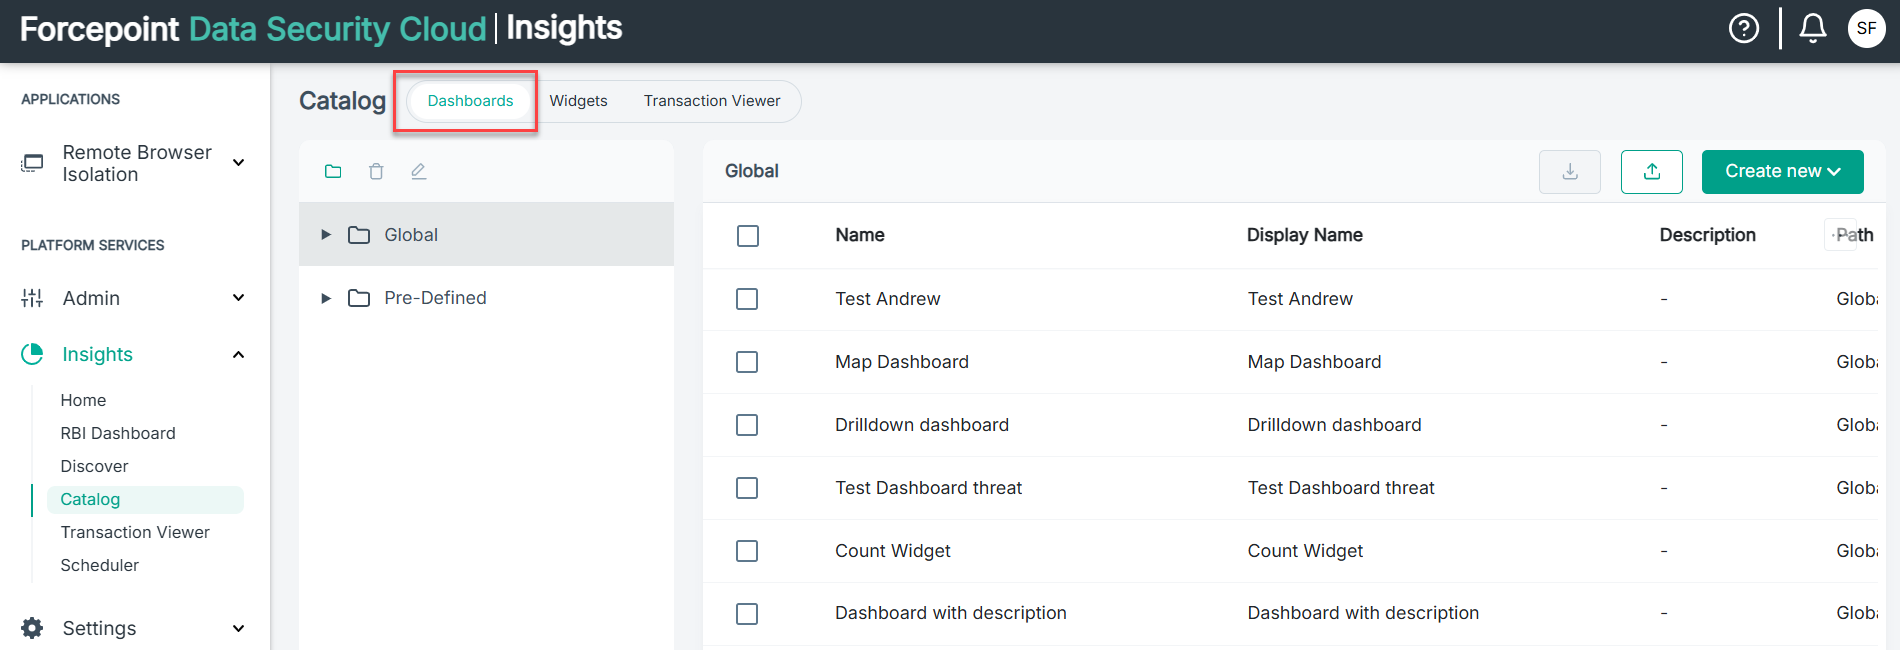The image size is (1900, 650).
Task: Collapse the Insights section chevron
Action: [x=238, y=355]
